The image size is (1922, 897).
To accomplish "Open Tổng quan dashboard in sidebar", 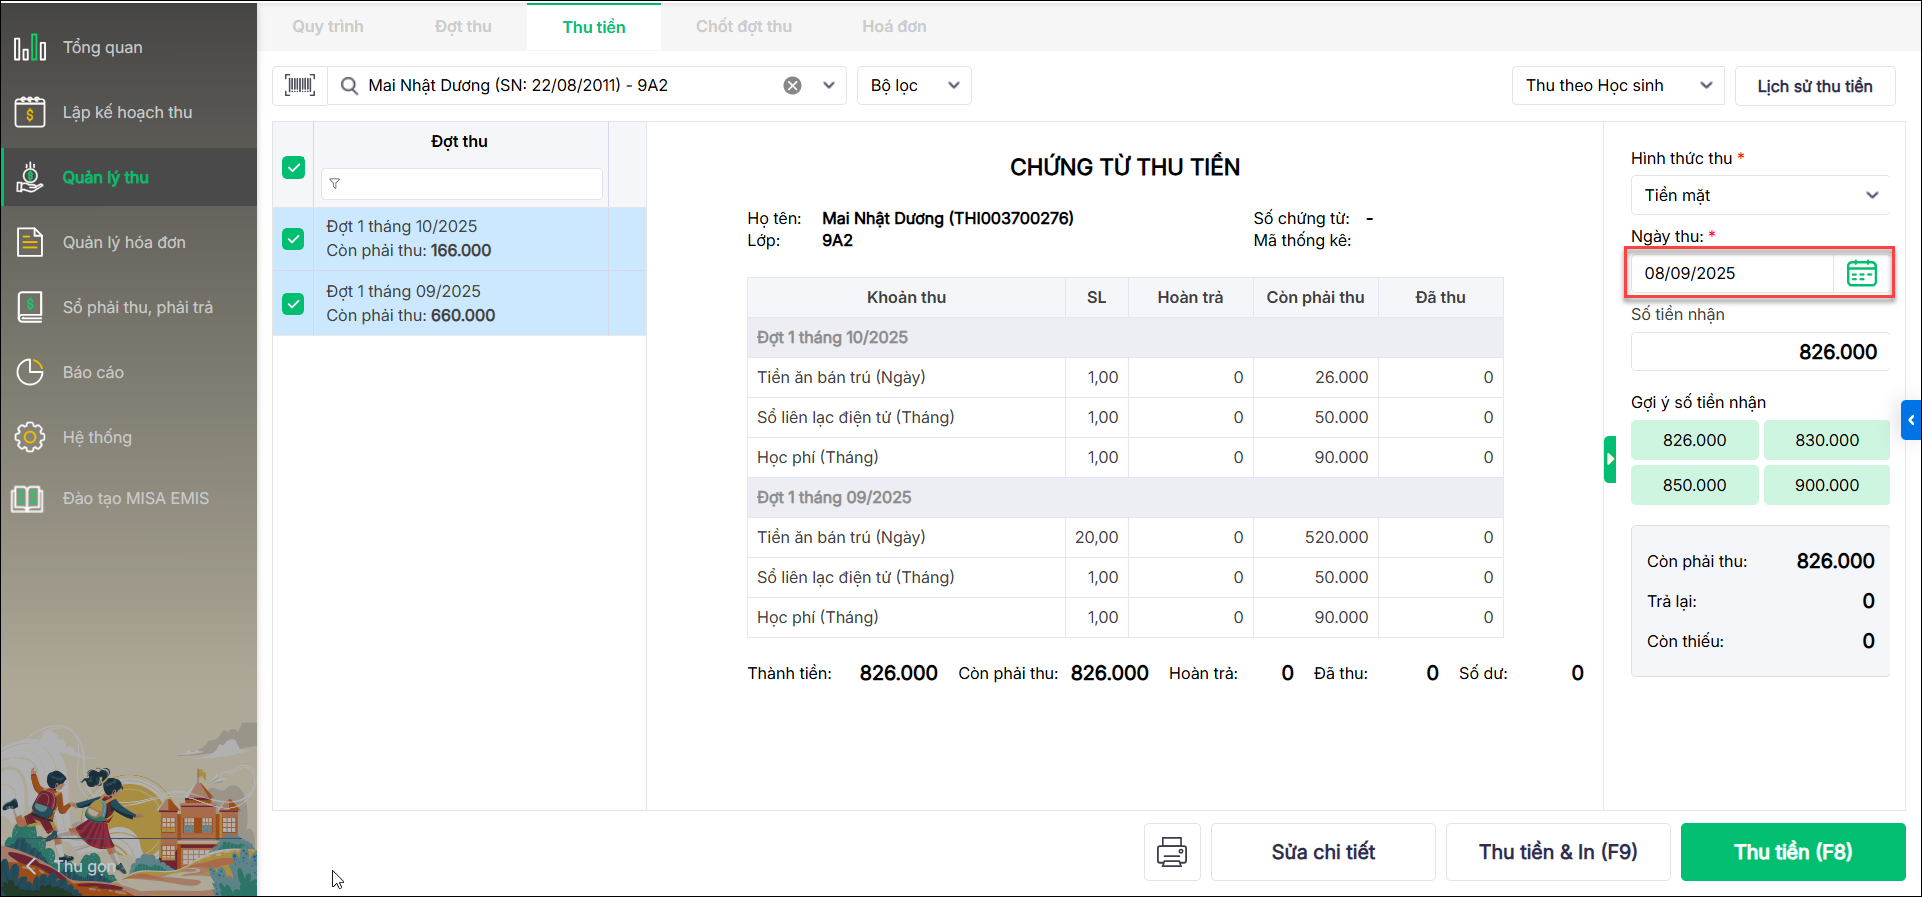I will click(x=102, y=47).
